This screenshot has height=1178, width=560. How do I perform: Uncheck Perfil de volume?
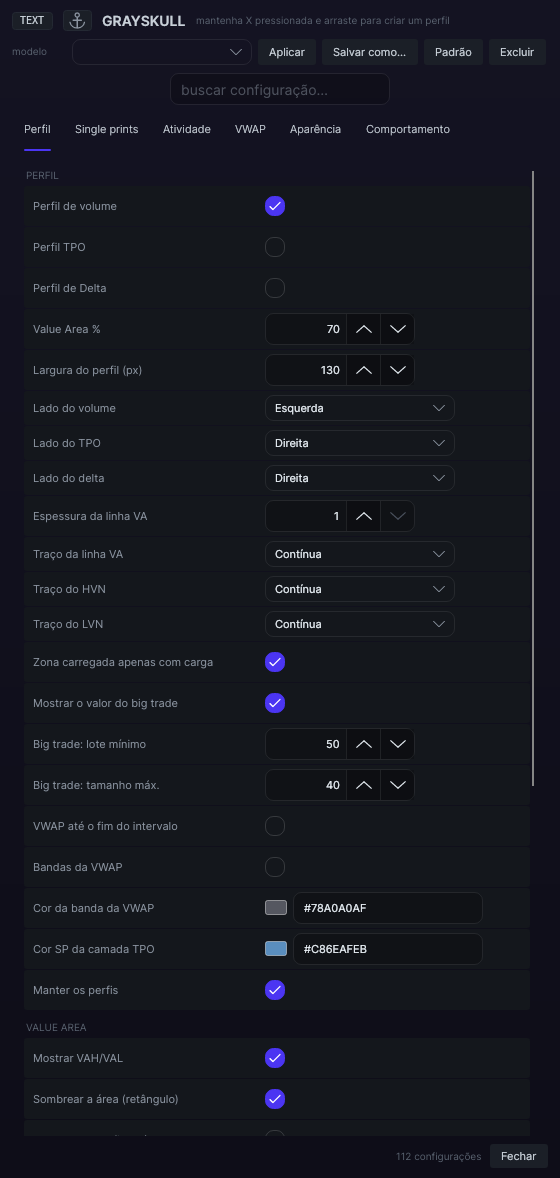pos(275,206)
